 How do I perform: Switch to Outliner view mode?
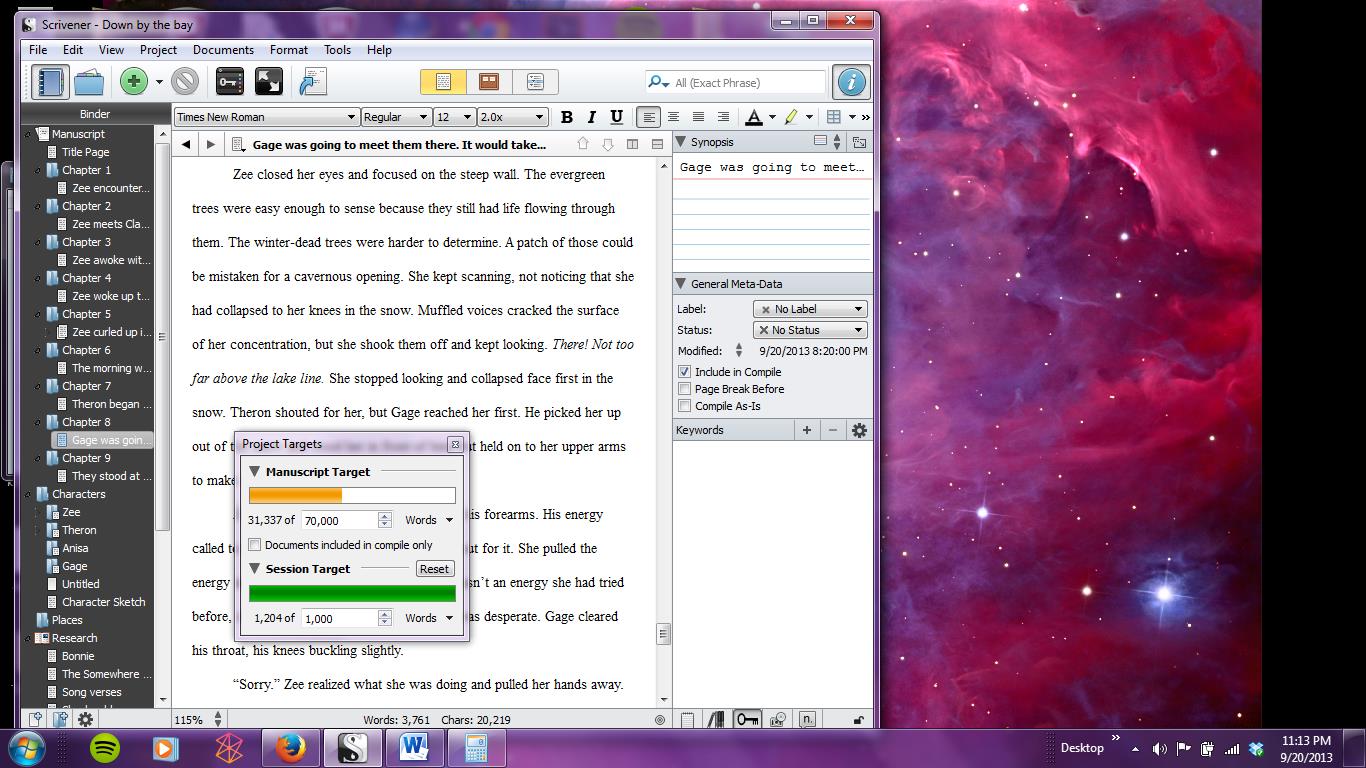[x=535, y=82]
